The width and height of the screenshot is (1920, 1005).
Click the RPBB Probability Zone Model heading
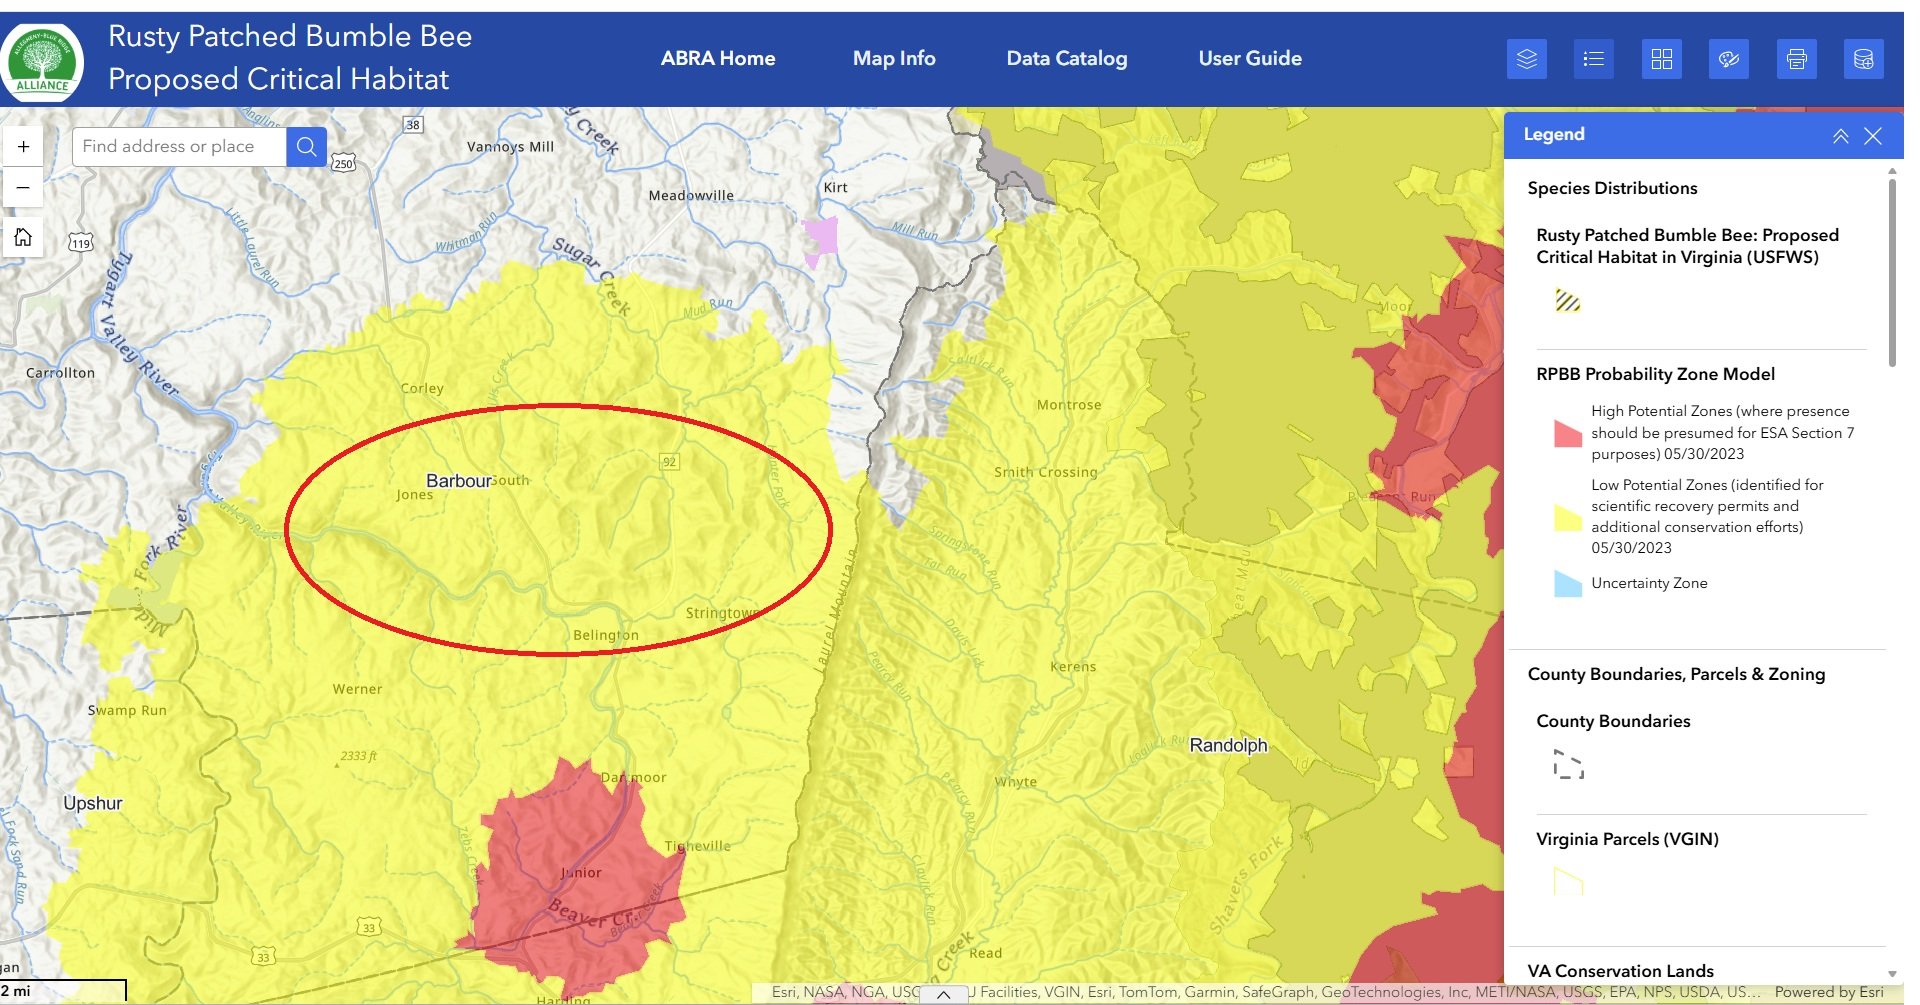coord(1655,374)
